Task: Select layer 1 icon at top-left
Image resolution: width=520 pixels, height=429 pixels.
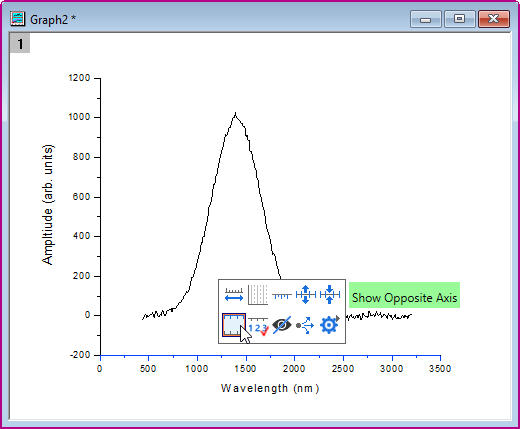Action: (20, 44)
